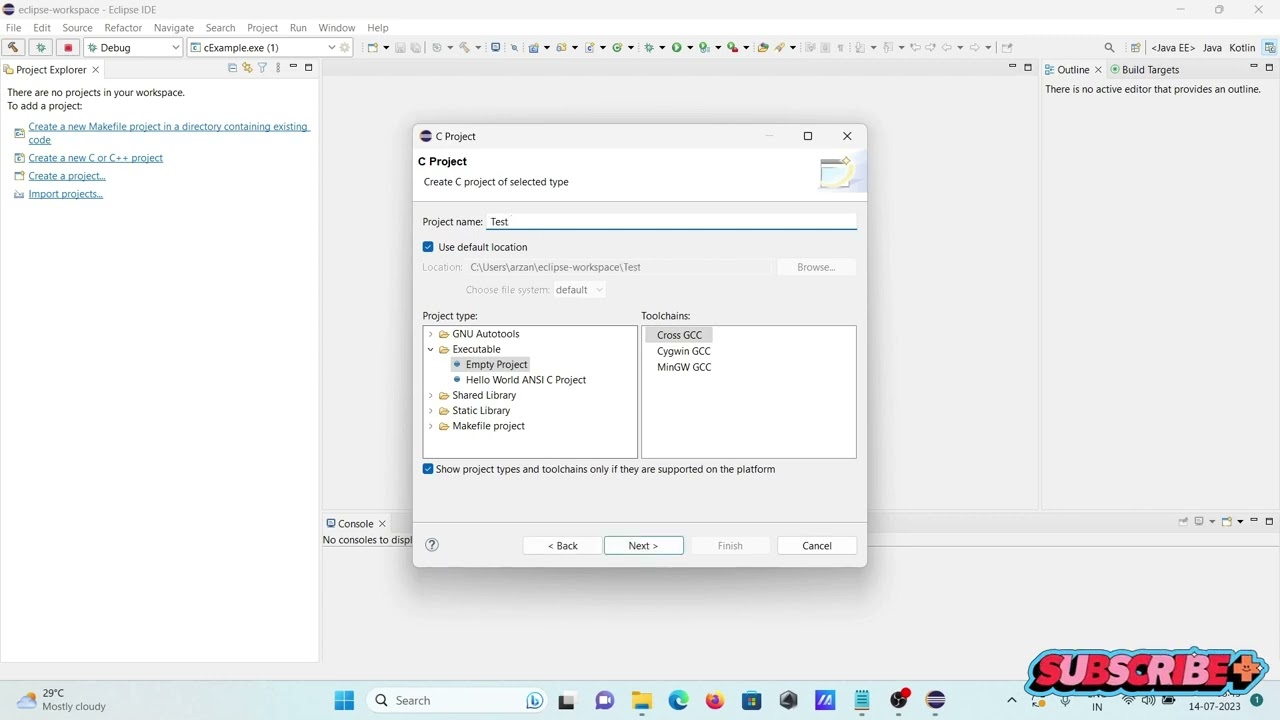Click Collapse All in Project Explorer
Viewport: 1280px width, 720px height.
(232, 68)
